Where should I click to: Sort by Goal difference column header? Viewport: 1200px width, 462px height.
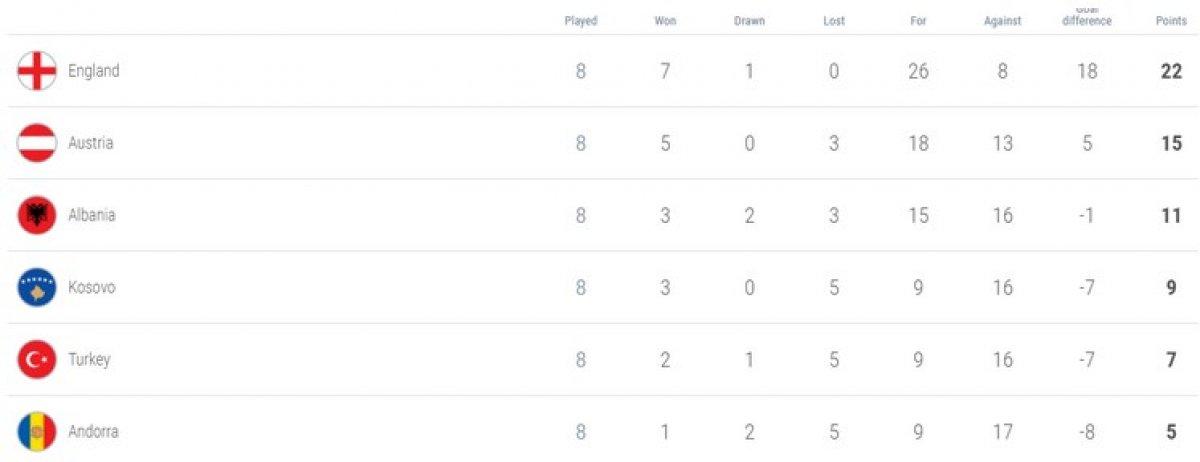[1086, 18]
